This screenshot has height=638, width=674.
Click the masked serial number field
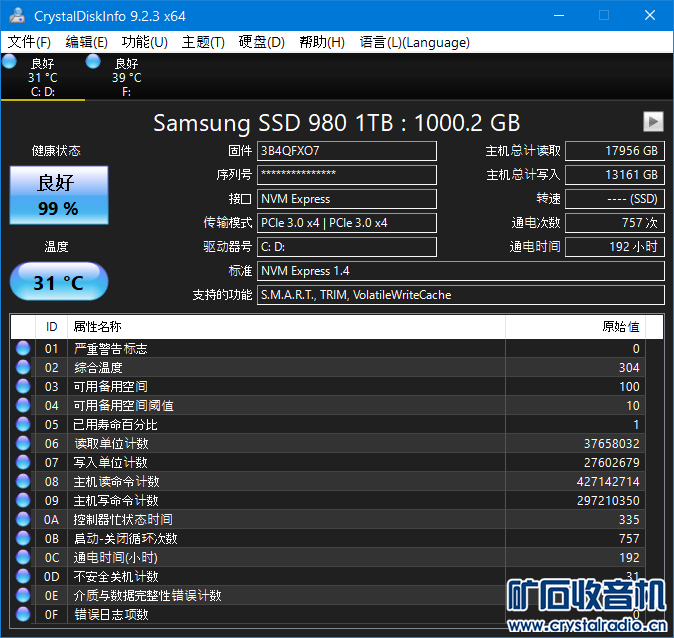pyautogui.click(x=346, y=175)
